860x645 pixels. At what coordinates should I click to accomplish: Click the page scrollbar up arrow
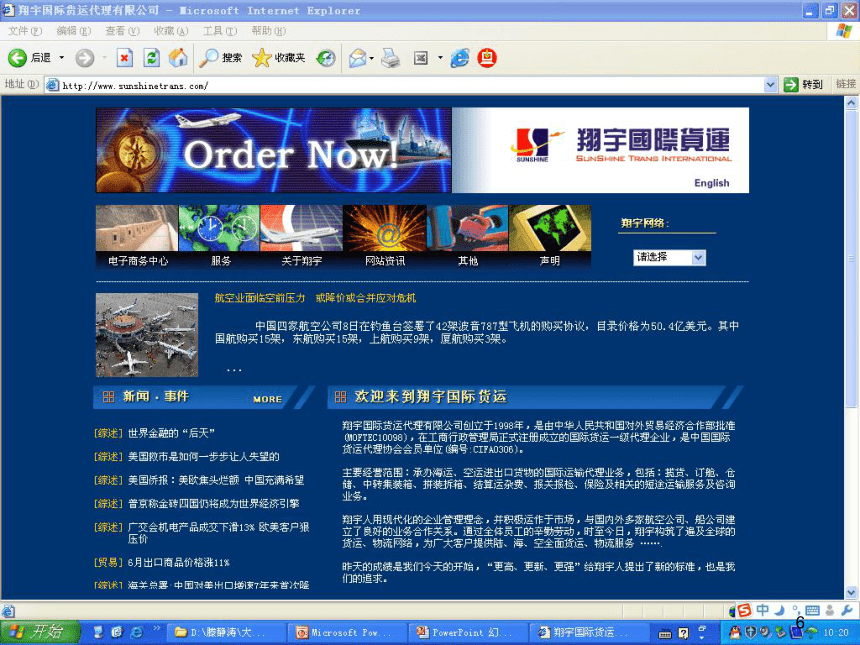point(851,103)
